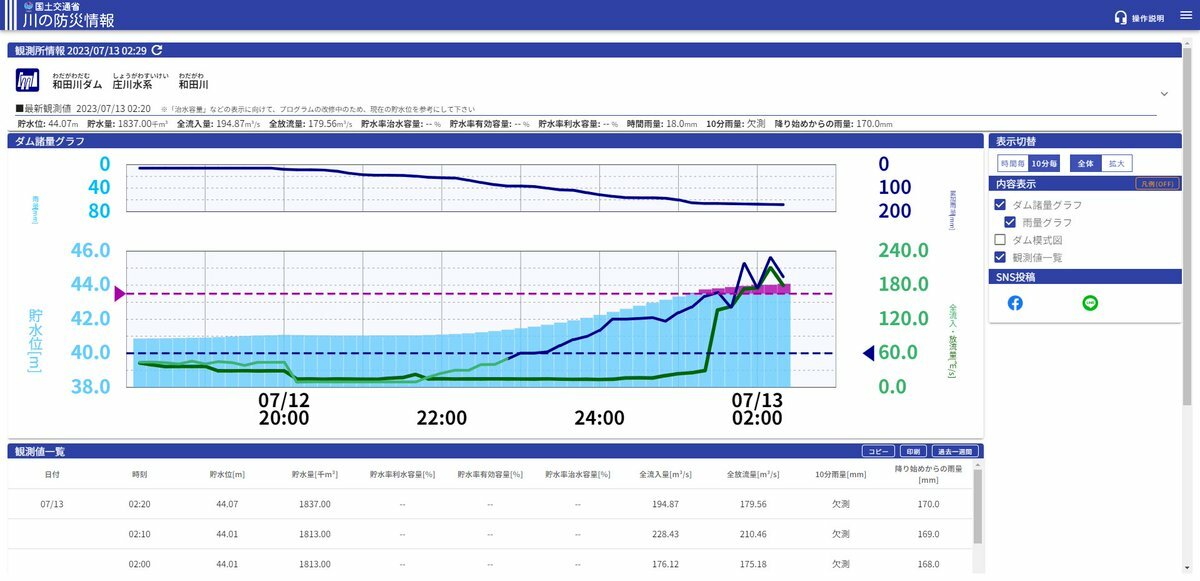Switch graph to 拡大 zoomed view
Viewport: 1200px width, 581px height.
click(x=1116, y=163)
